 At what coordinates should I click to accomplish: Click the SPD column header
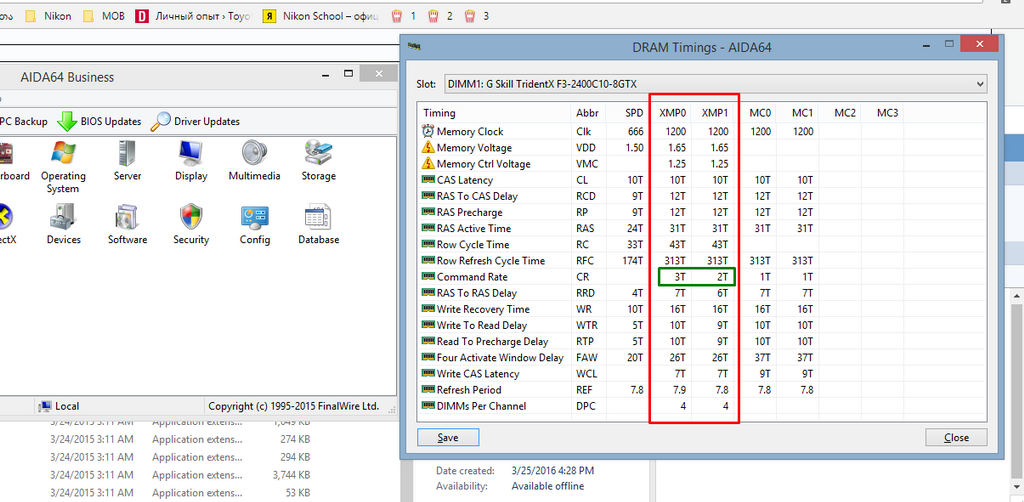627,113
